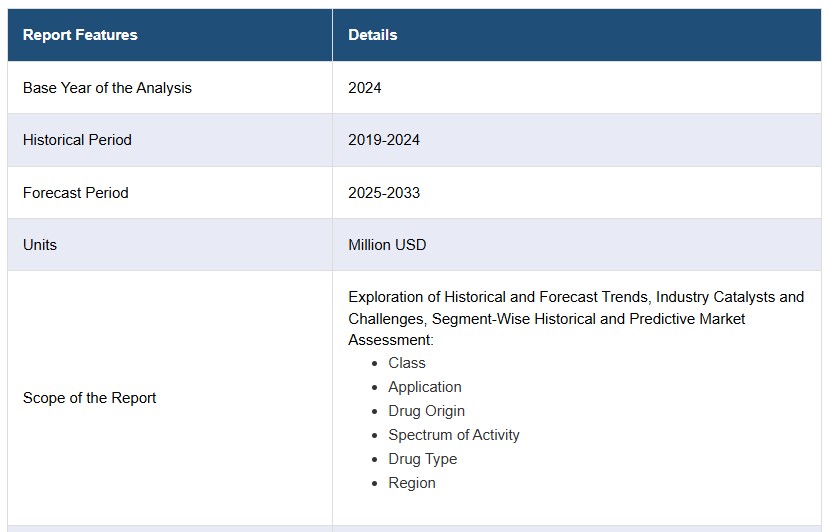Click the 2024 base year value
The height and width of the screenshot is (532, 829).
365,88
